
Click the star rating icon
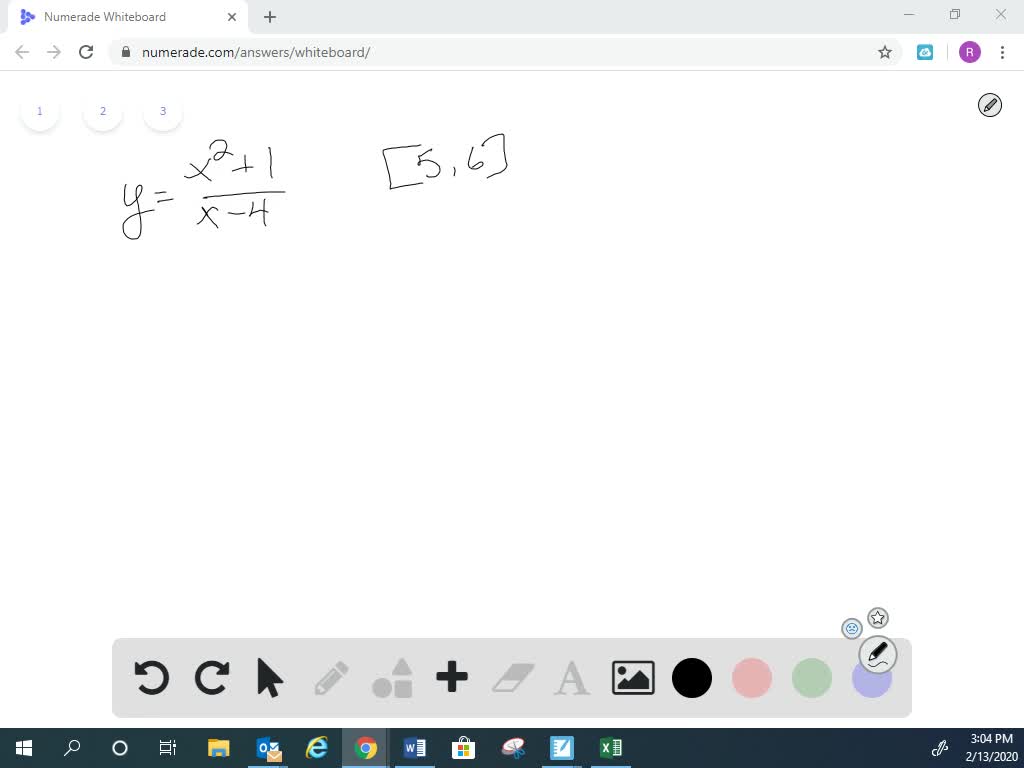point(878,617)
